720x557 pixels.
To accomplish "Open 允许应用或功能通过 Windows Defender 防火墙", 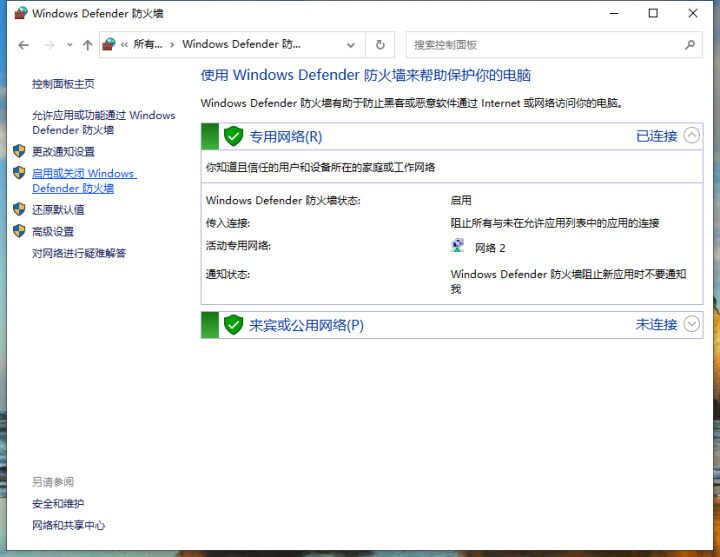I will [104, 123].
